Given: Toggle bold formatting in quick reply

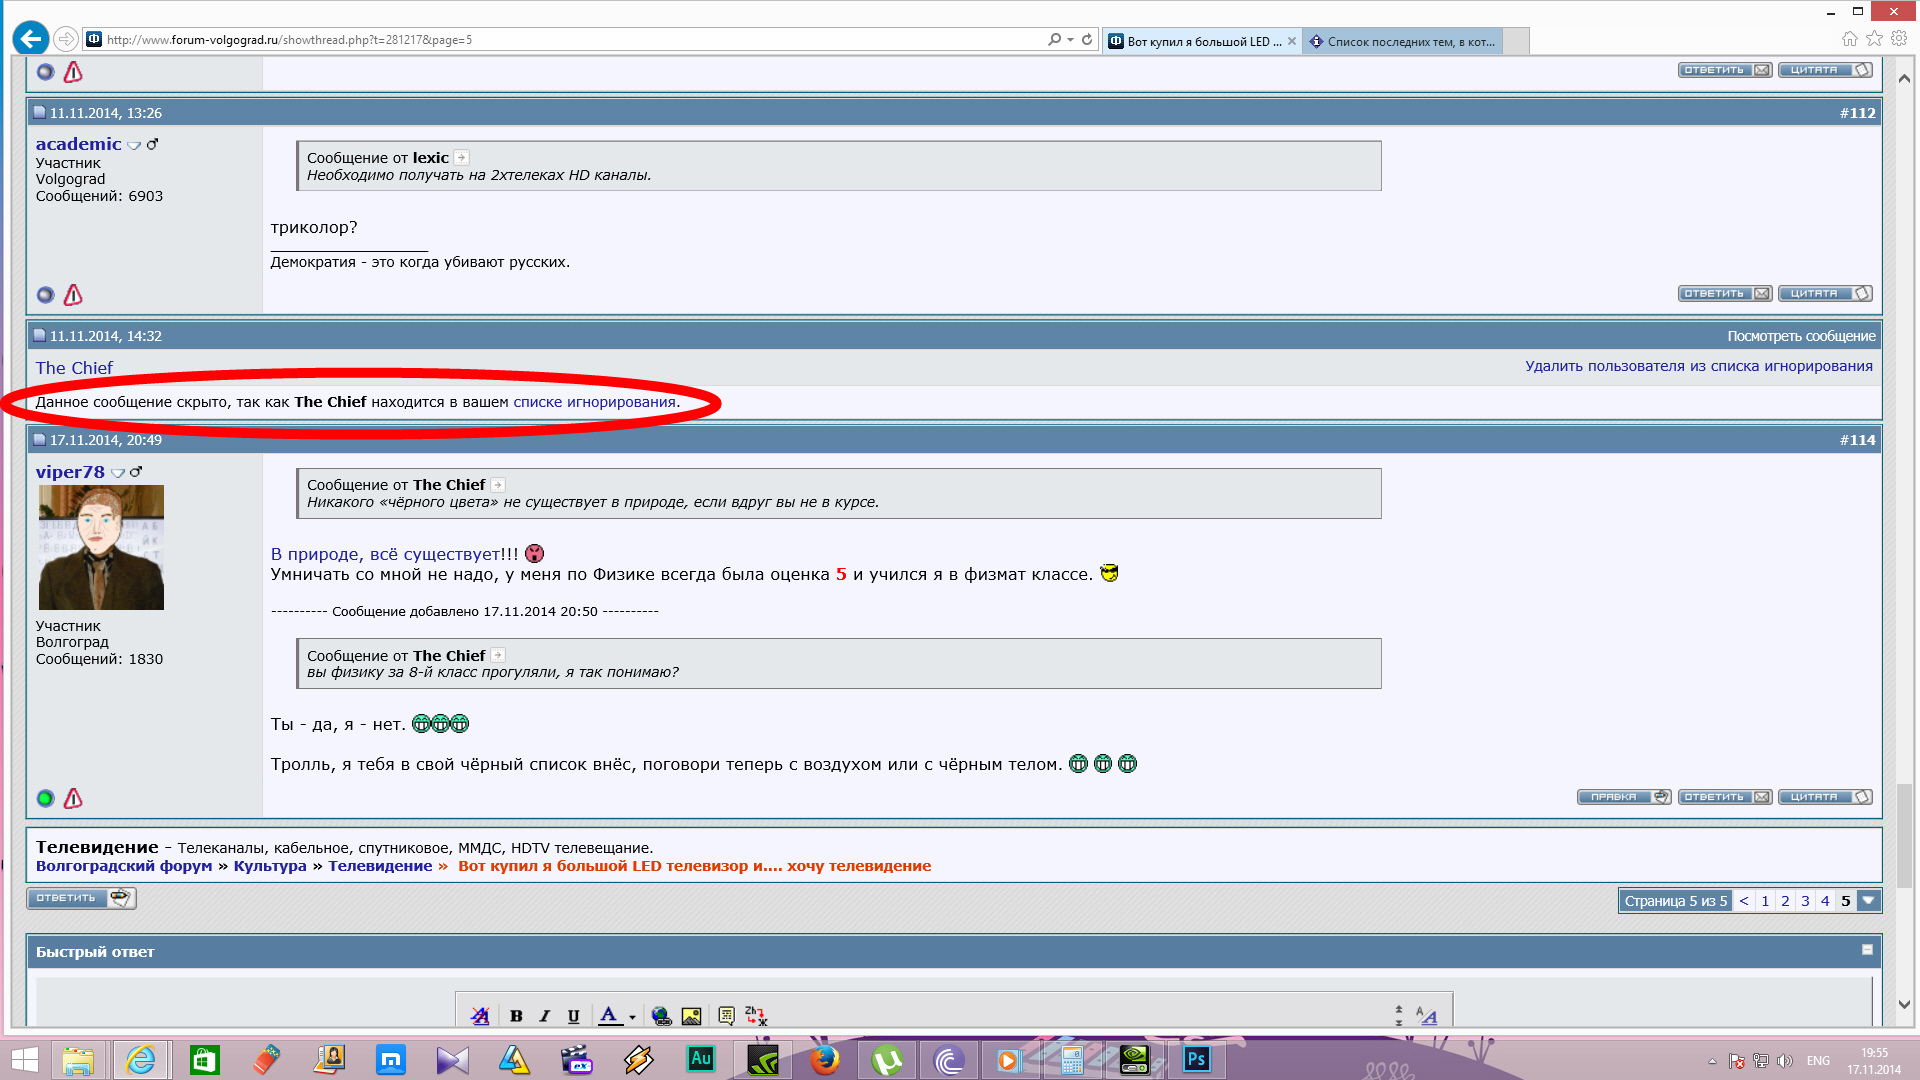Looking at the screenshot, I should [x=516, y=1016].
